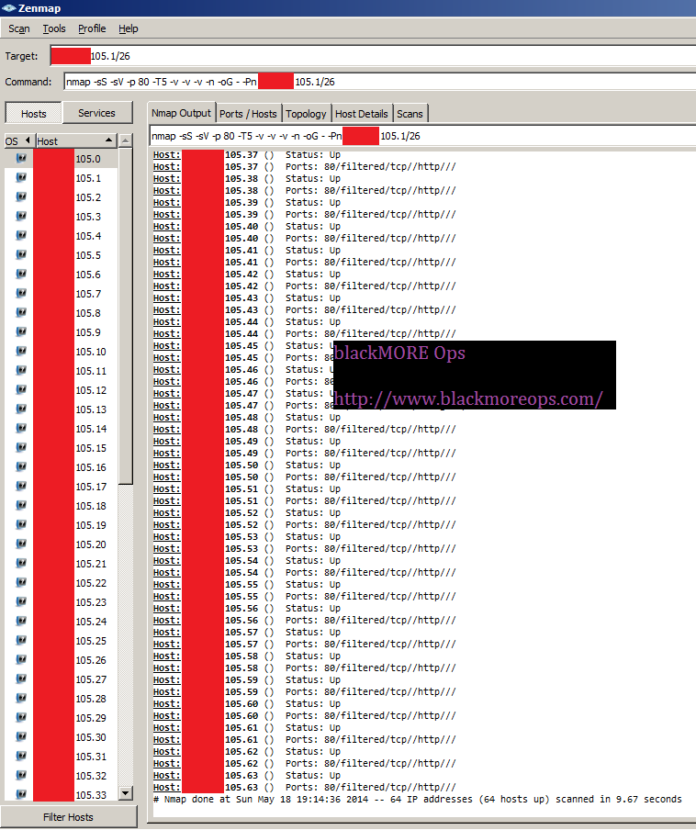This screenshot has width=696, height=830.
Task: Open the scan output selector combo box
Action: (x=422, y=136)
